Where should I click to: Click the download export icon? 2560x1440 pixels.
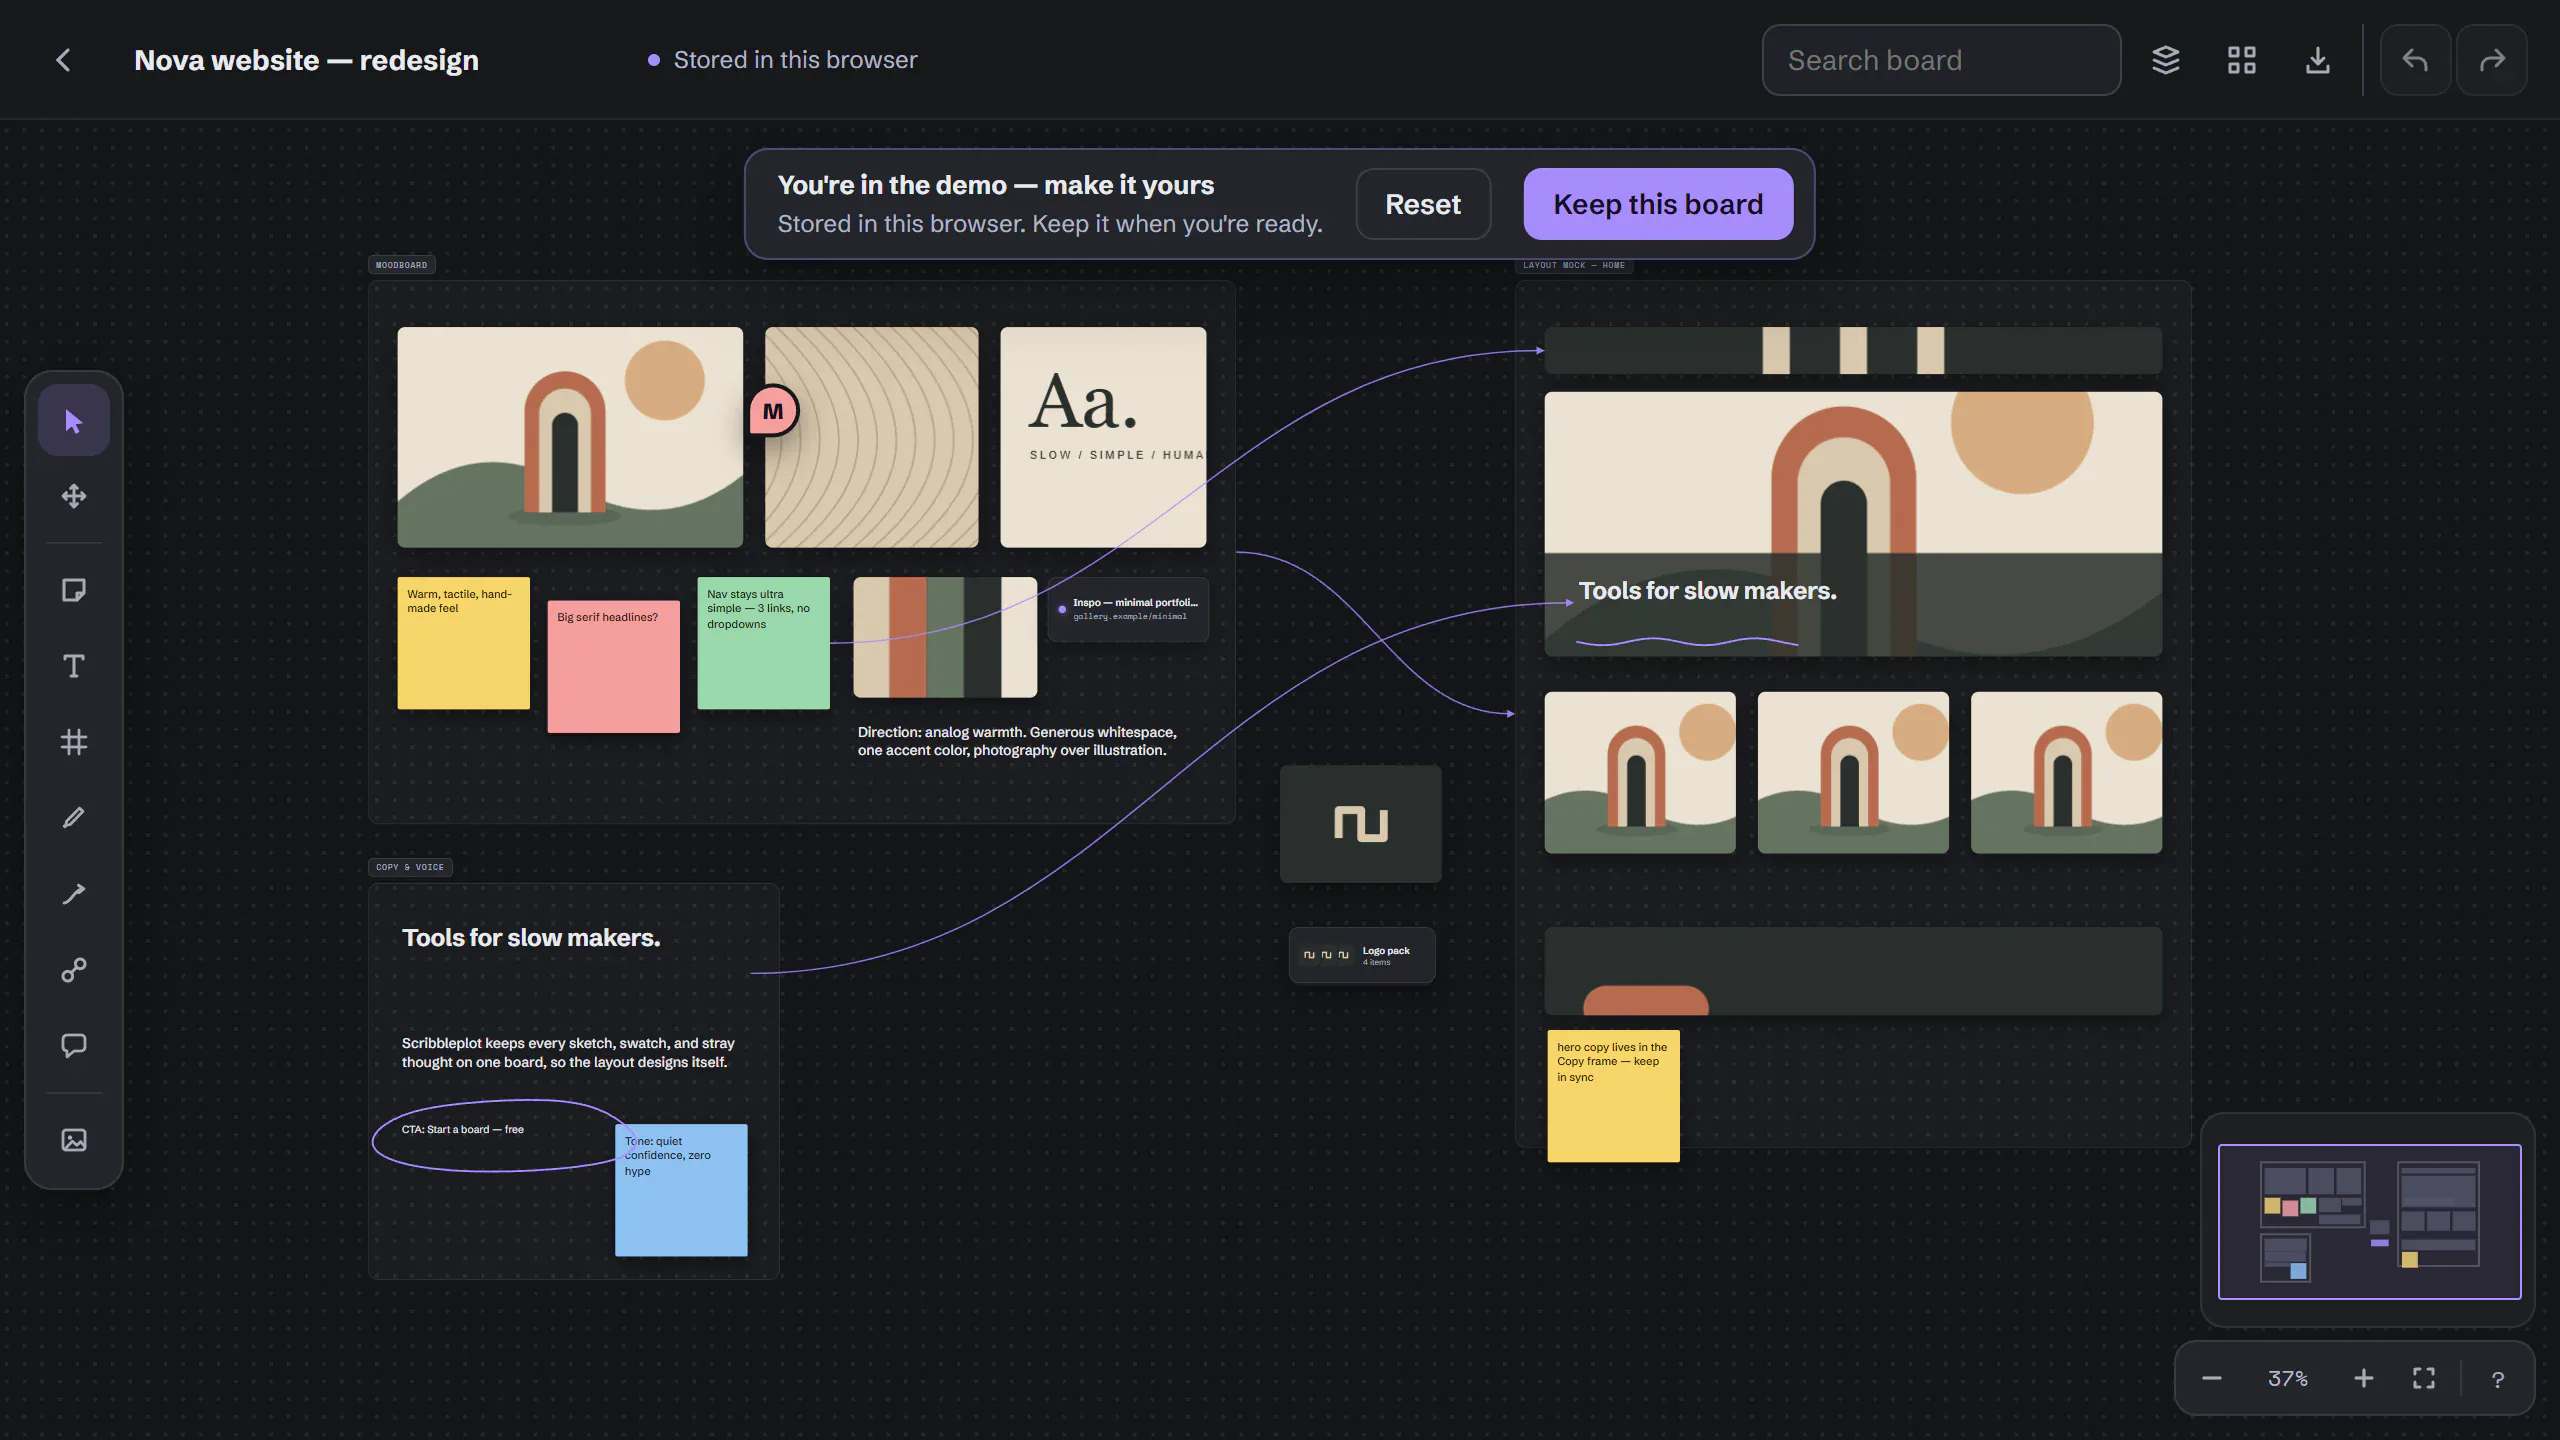[x=2317, y=60]
